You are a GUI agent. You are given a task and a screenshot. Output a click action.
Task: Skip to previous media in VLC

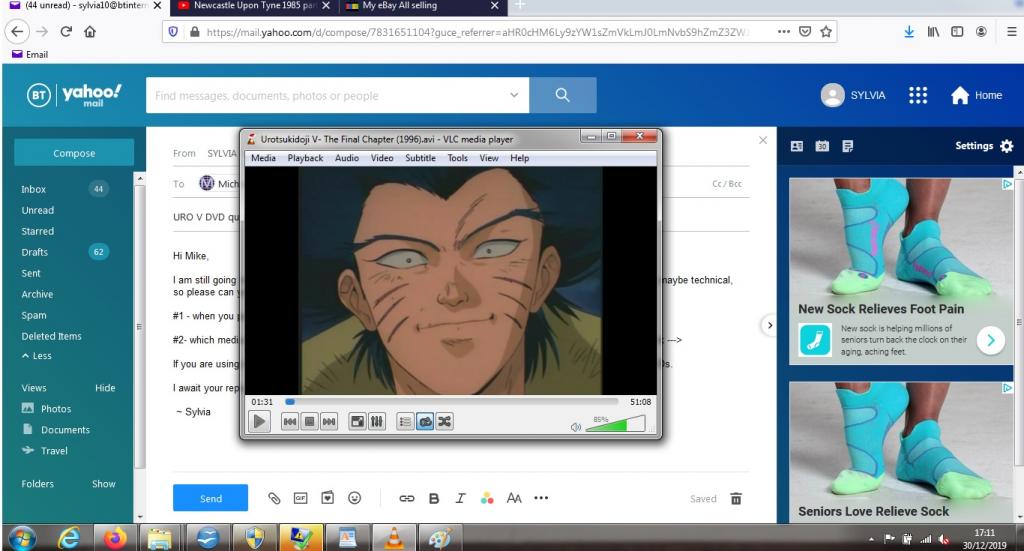[290, 422]
